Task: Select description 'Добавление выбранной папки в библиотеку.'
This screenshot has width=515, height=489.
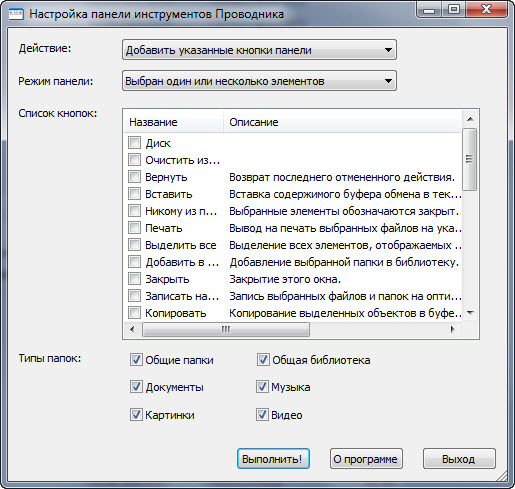Action: click(x=344, y=262)
